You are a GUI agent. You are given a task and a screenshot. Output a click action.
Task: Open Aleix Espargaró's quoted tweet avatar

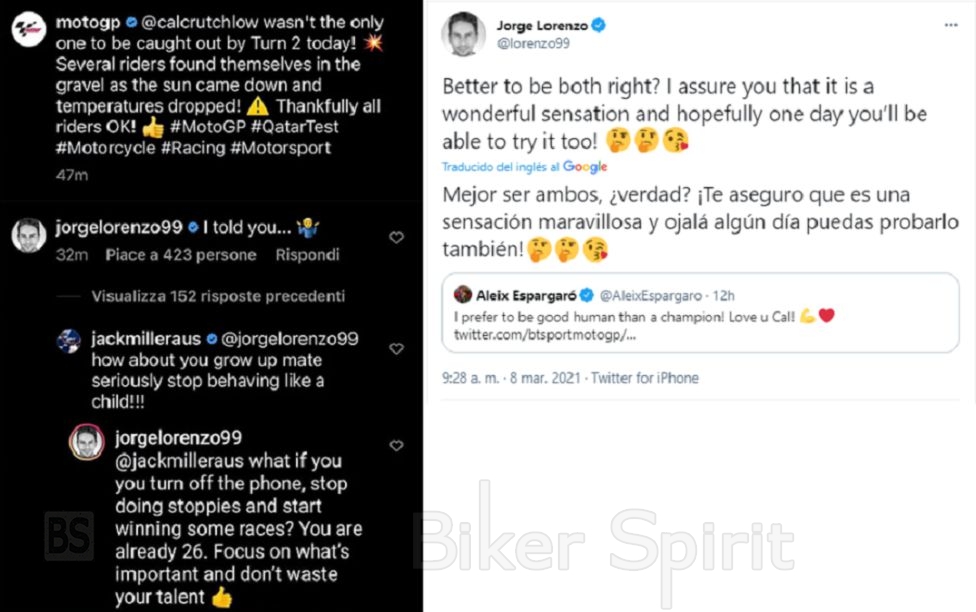pyautogui.click(x=463, y=295)
